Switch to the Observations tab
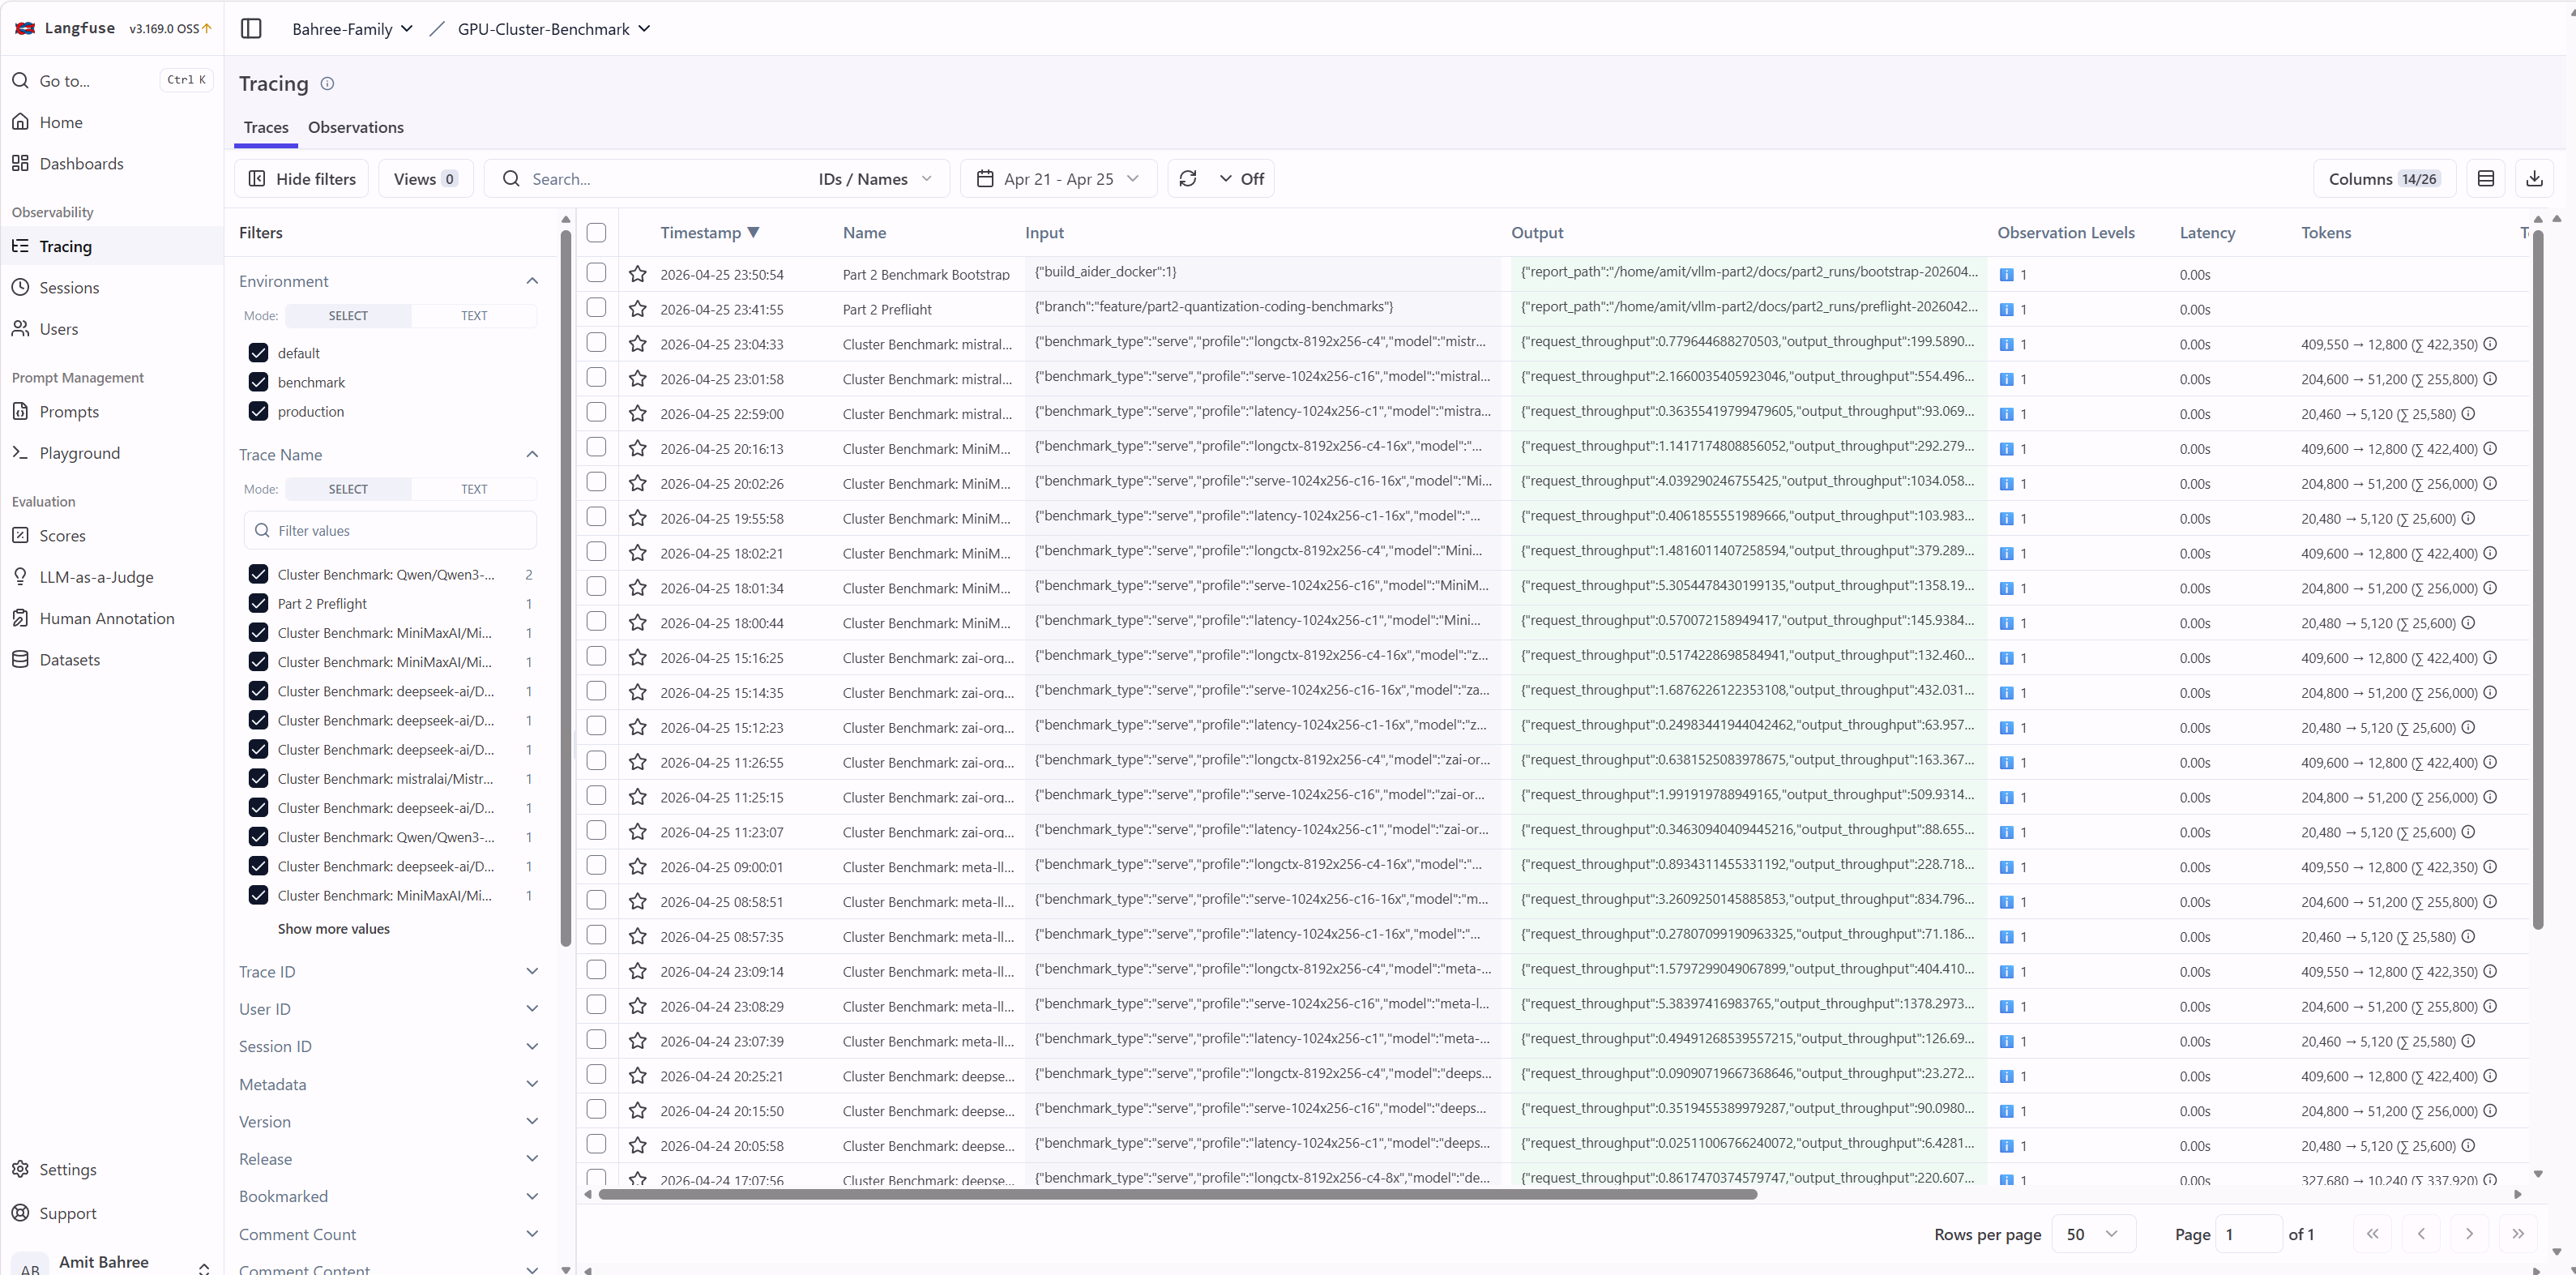Image resolution: width=2576 pixels, height=1275 pixels. [x=355, y=127]
